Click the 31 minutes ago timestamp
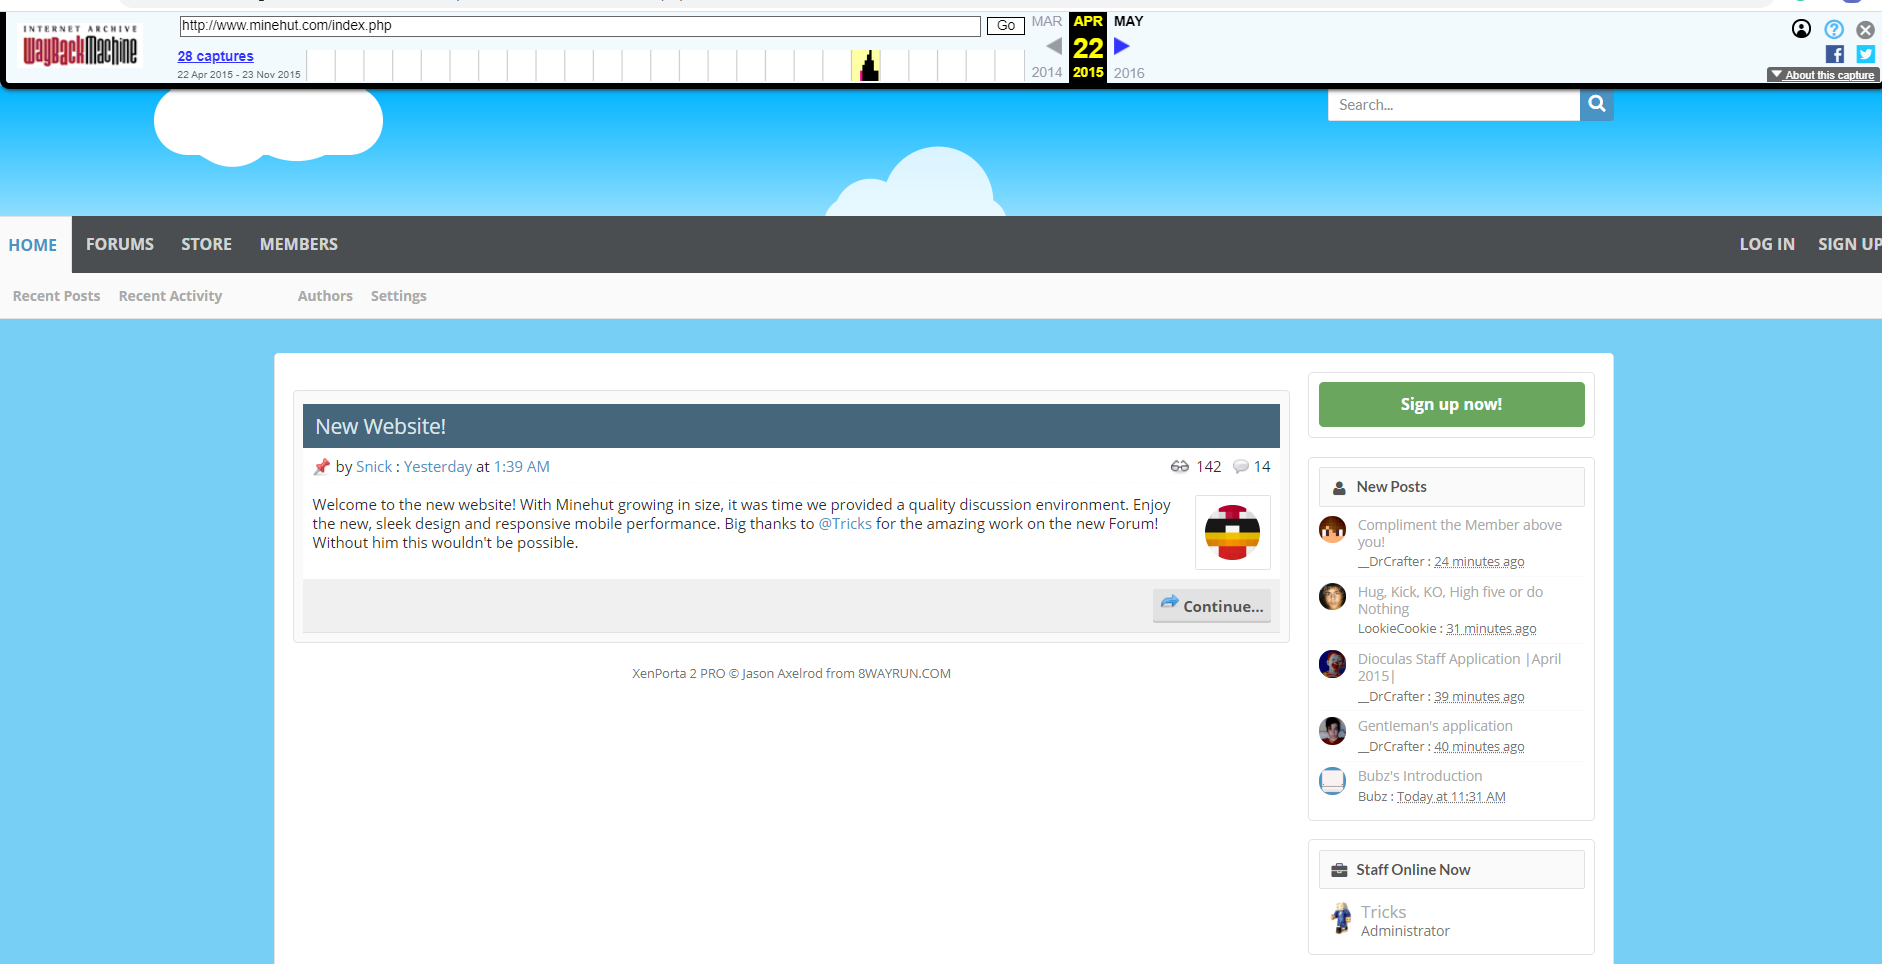 [1491, 629]
